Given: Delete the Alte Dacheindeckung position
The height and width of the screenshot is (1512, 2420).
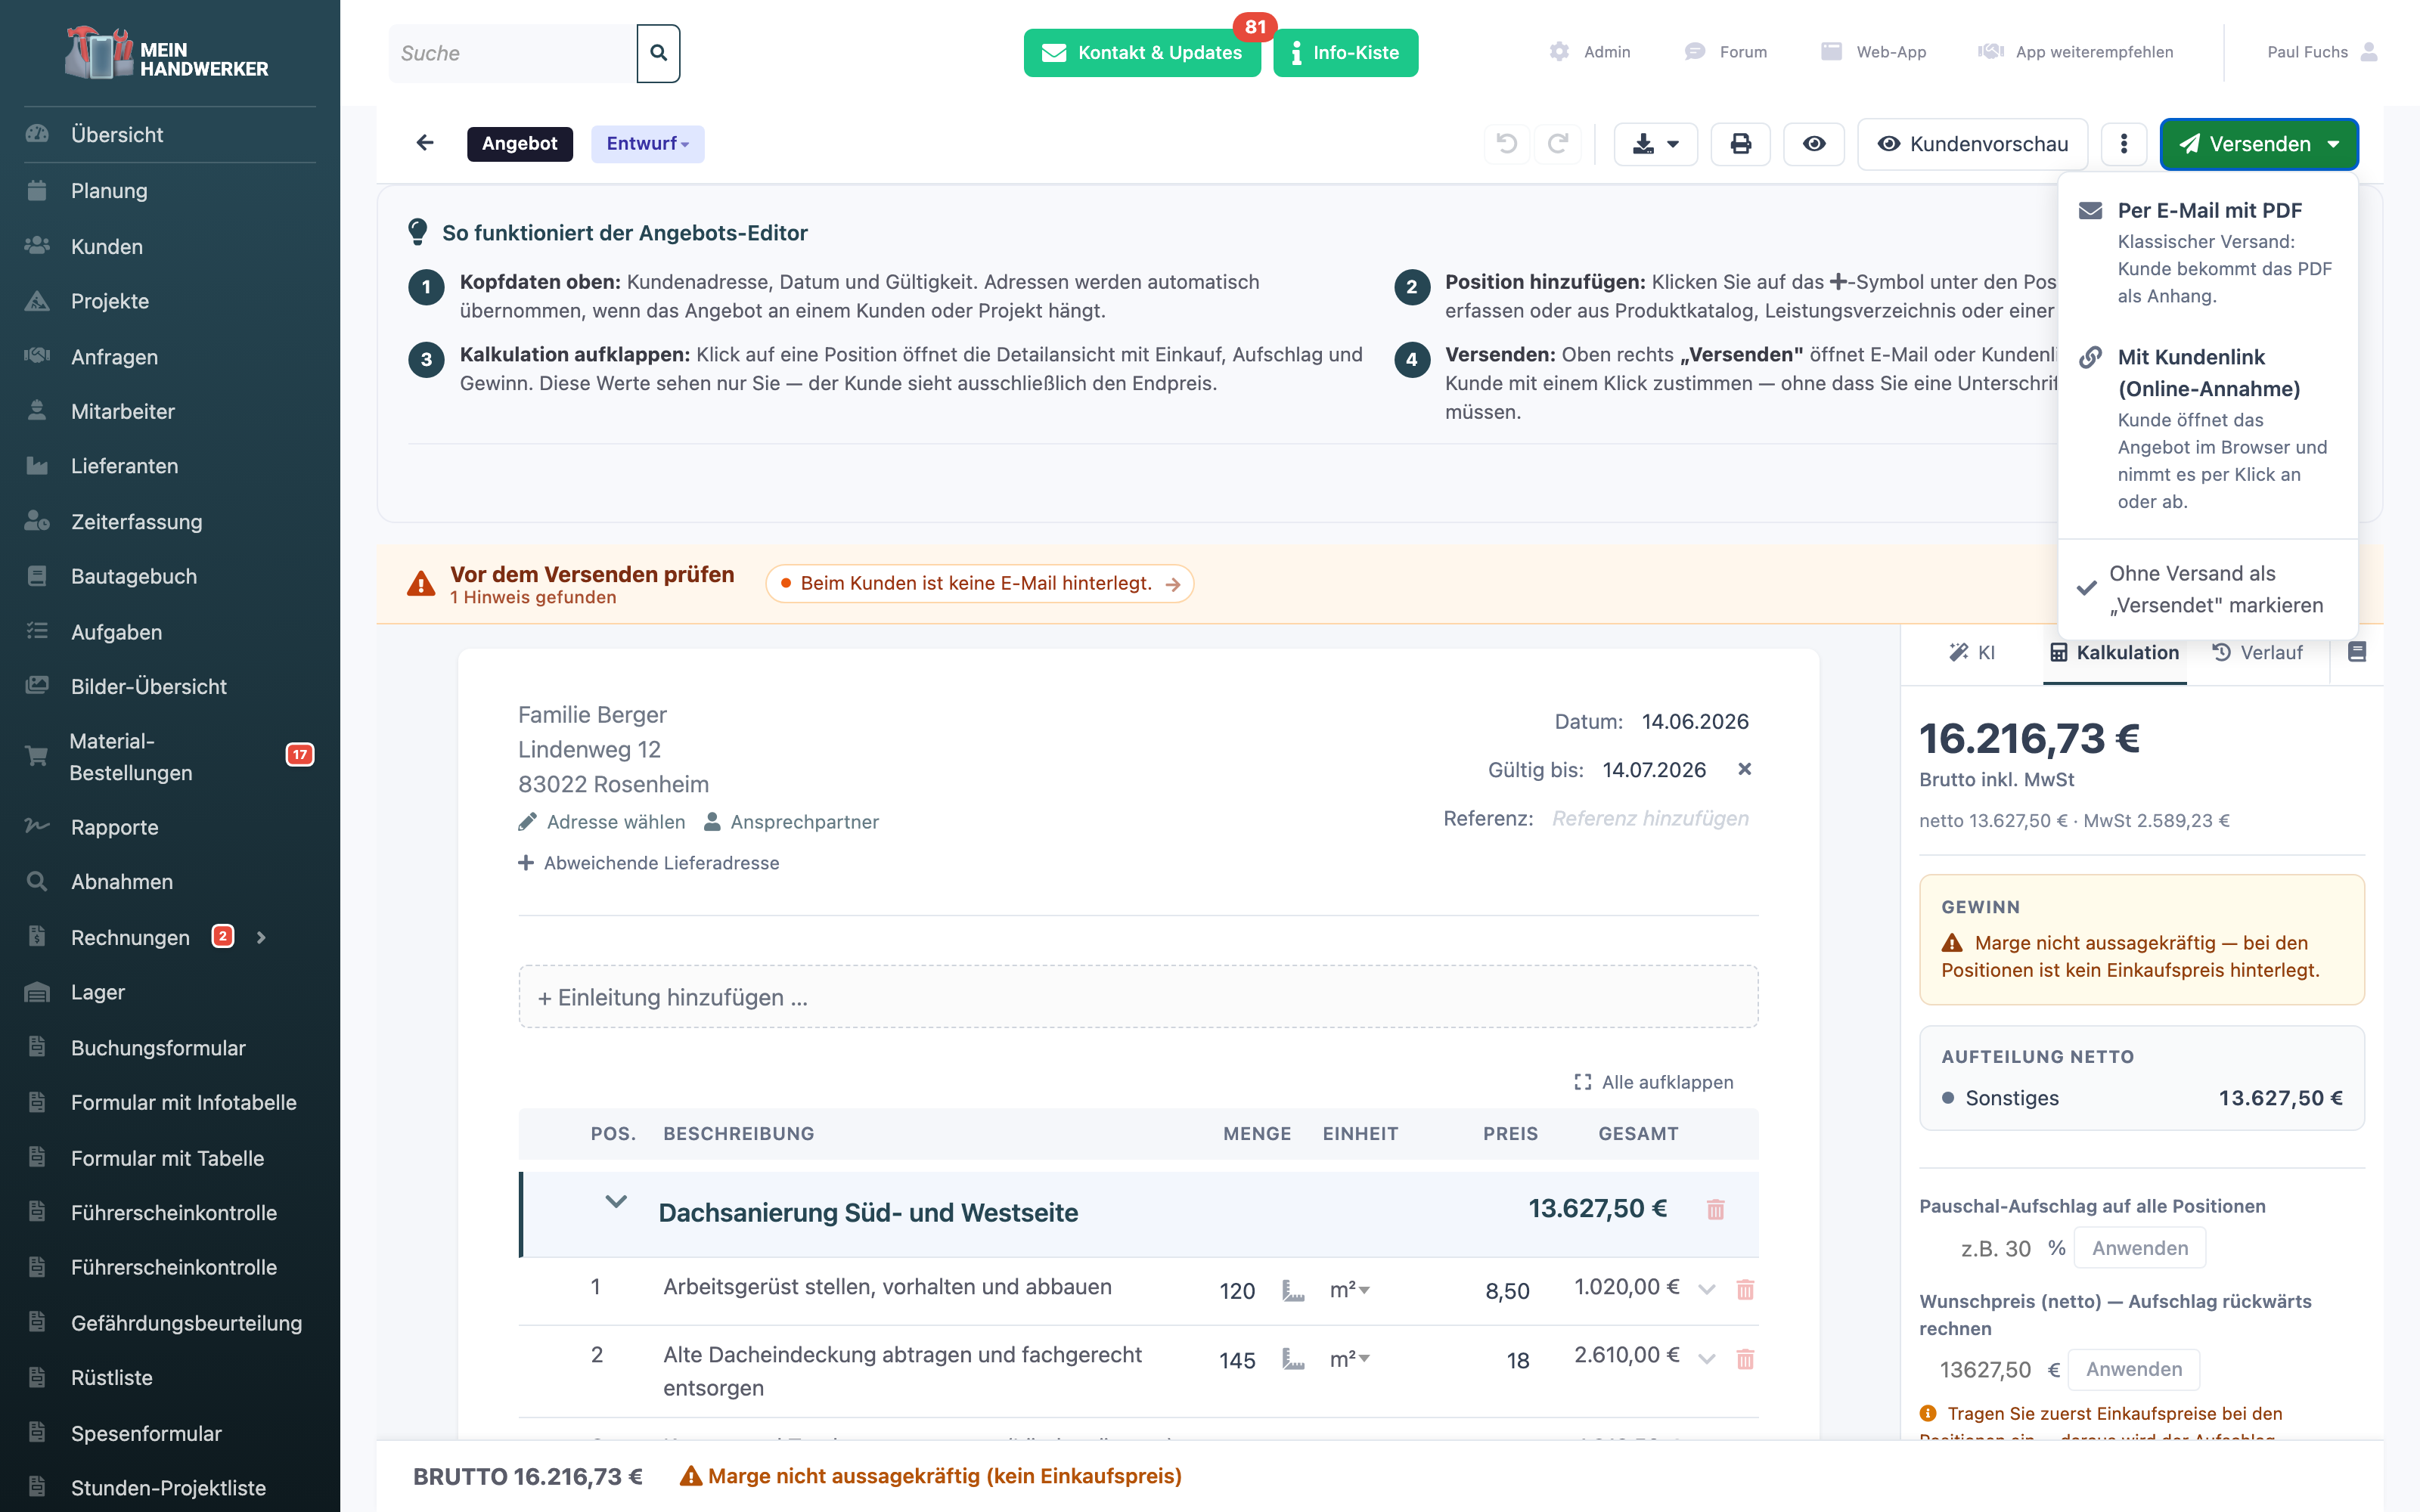Looking at the screenshot, I should tap(1745, 1359).
